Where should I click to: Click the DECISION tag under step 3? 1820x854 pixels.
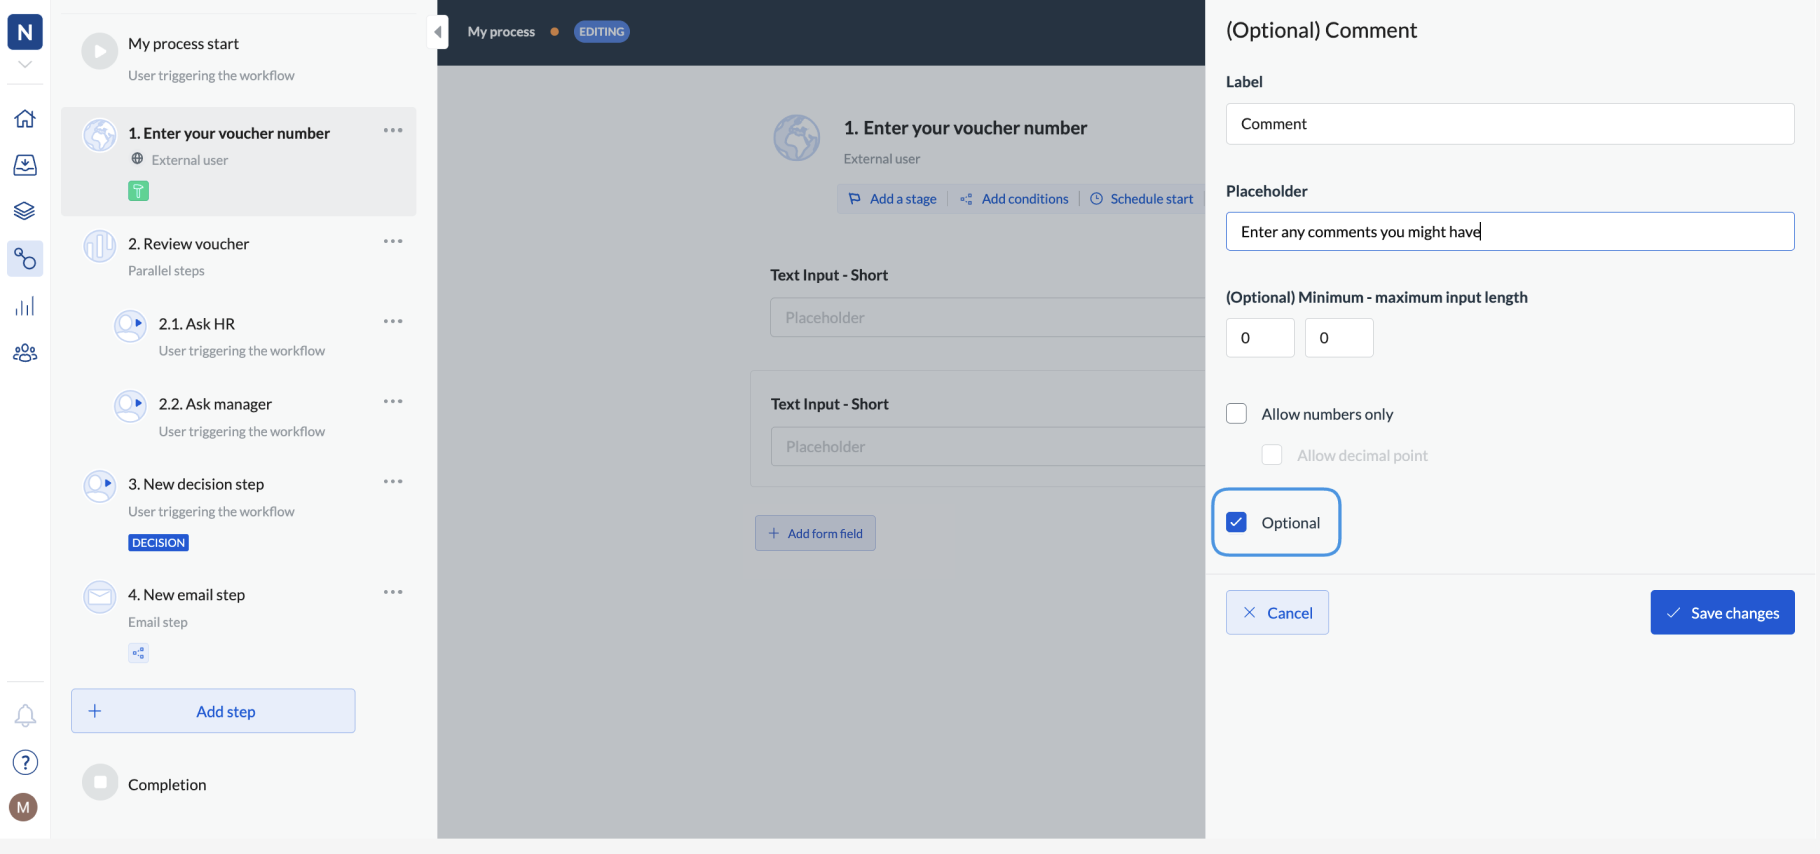tap(158, 543)
